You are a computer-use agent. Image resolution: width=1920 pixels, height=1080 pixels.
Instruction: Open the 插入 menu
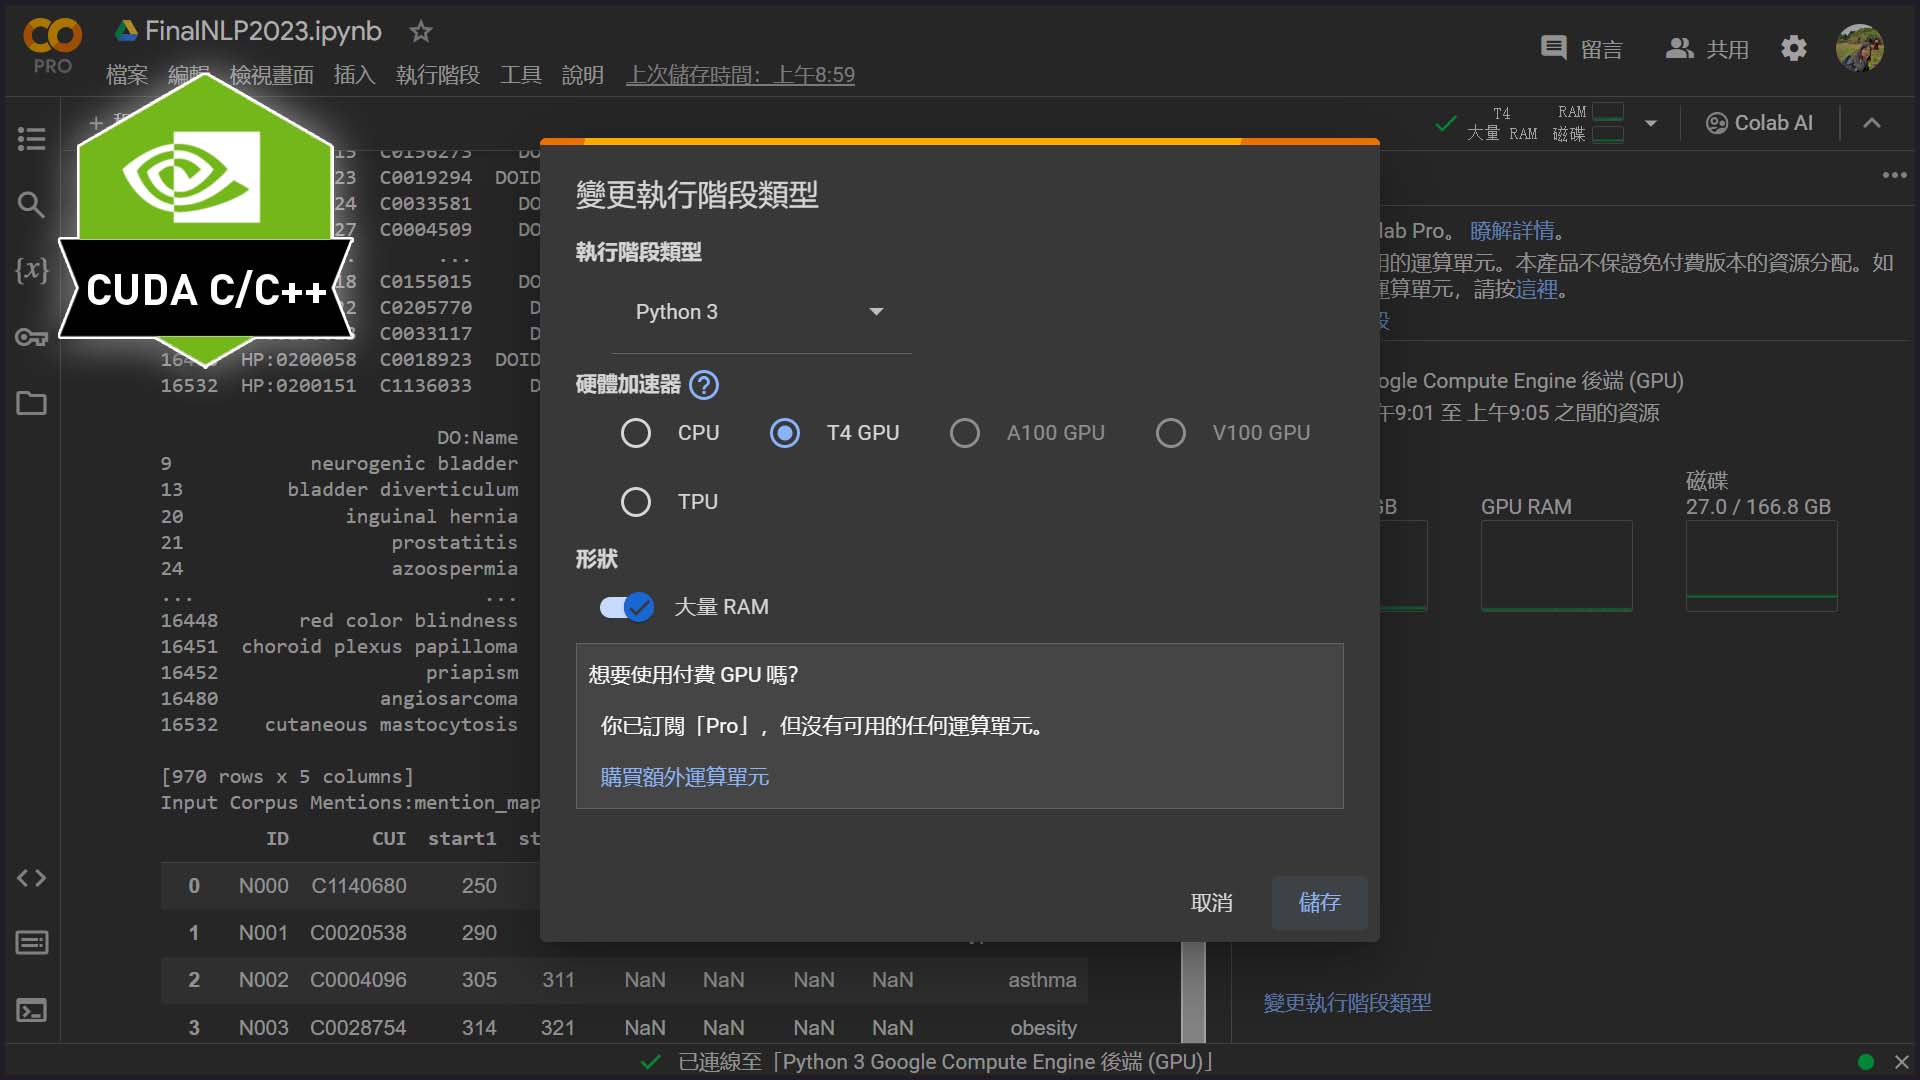354,75
